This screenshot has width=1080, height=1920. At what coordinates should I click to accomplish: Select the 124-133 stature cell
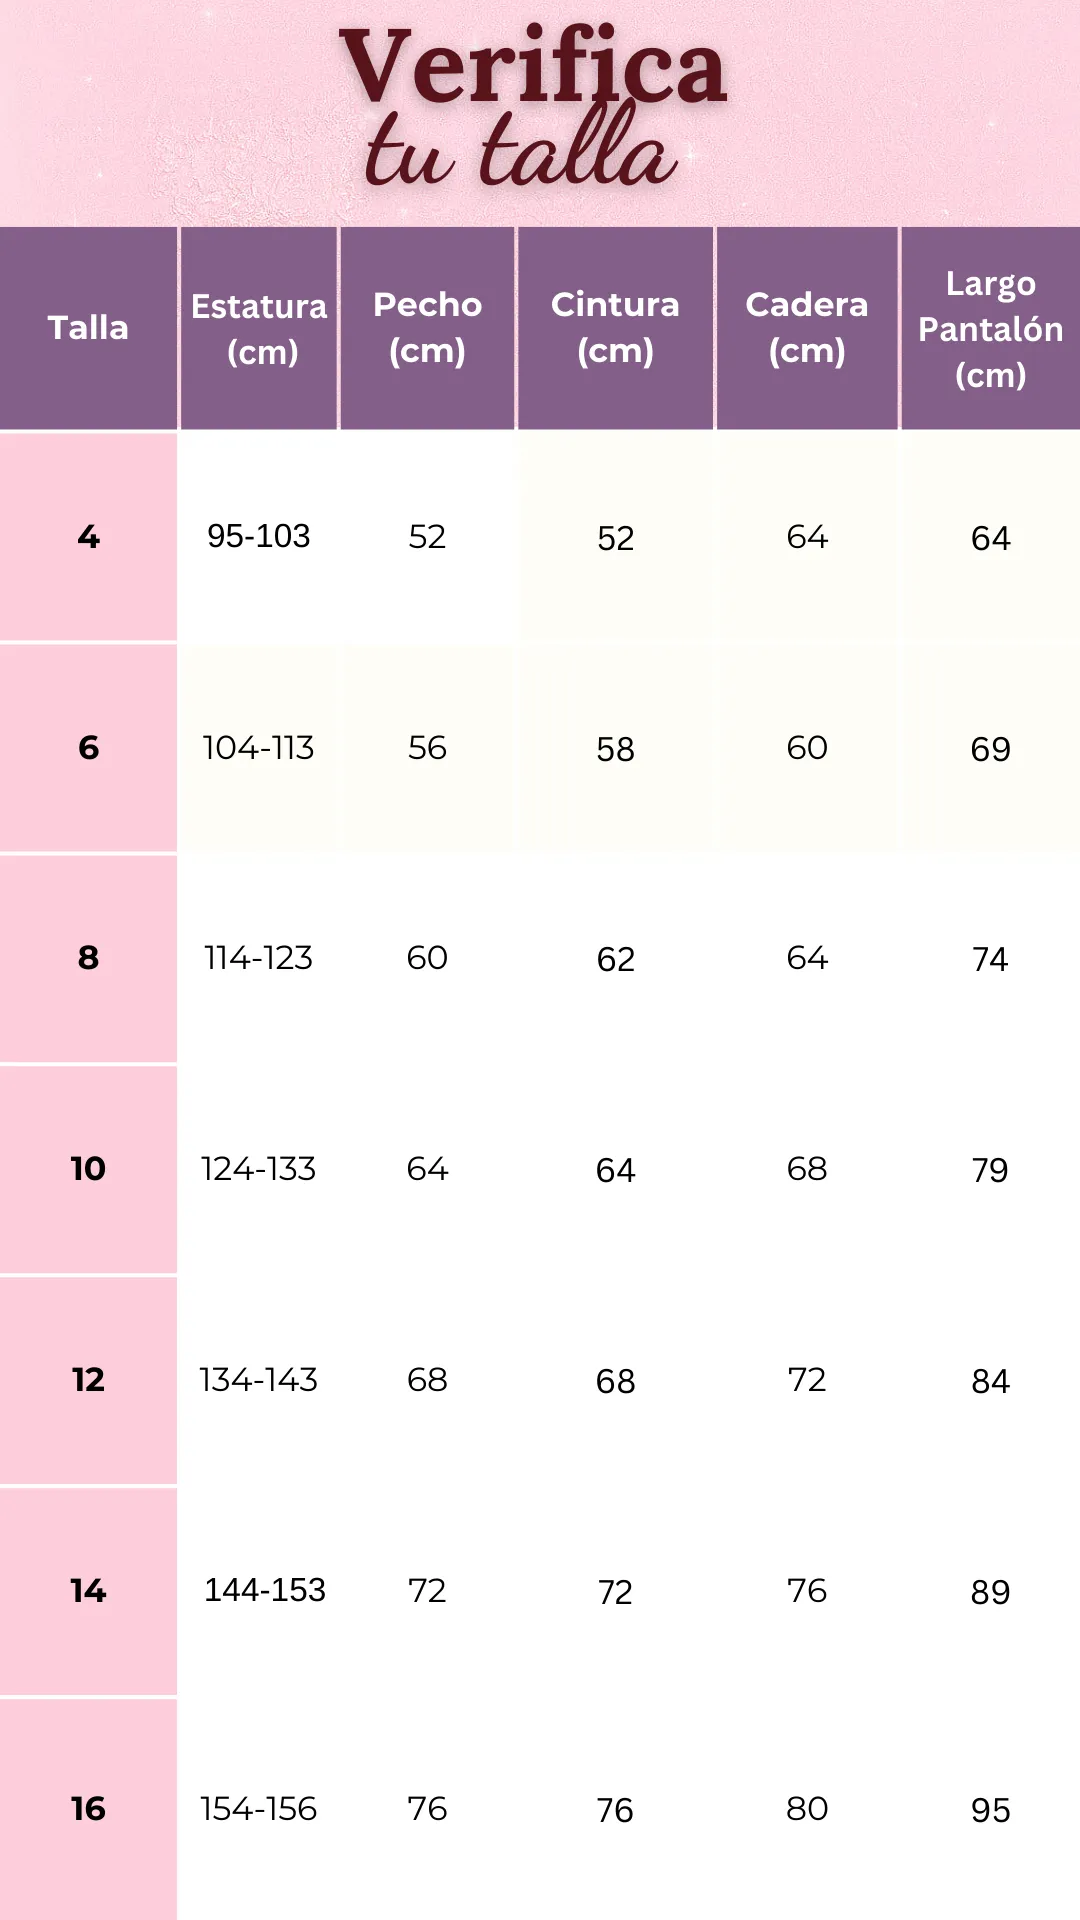point(258,1169)
